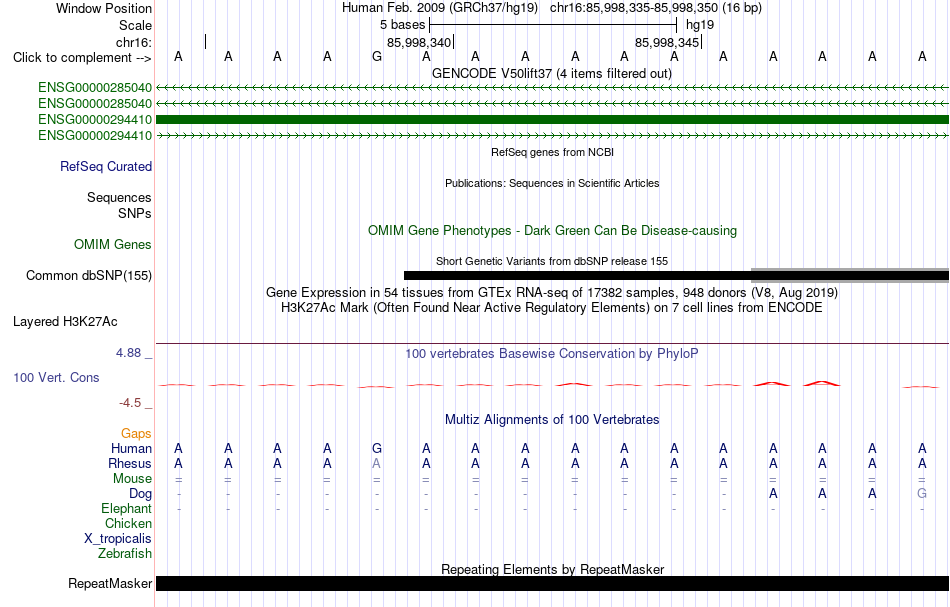Open 'Publications: Sequences in Scientific Articles' title
The width and height of the screenshot is (950, 607).
[x=552, y=183]
